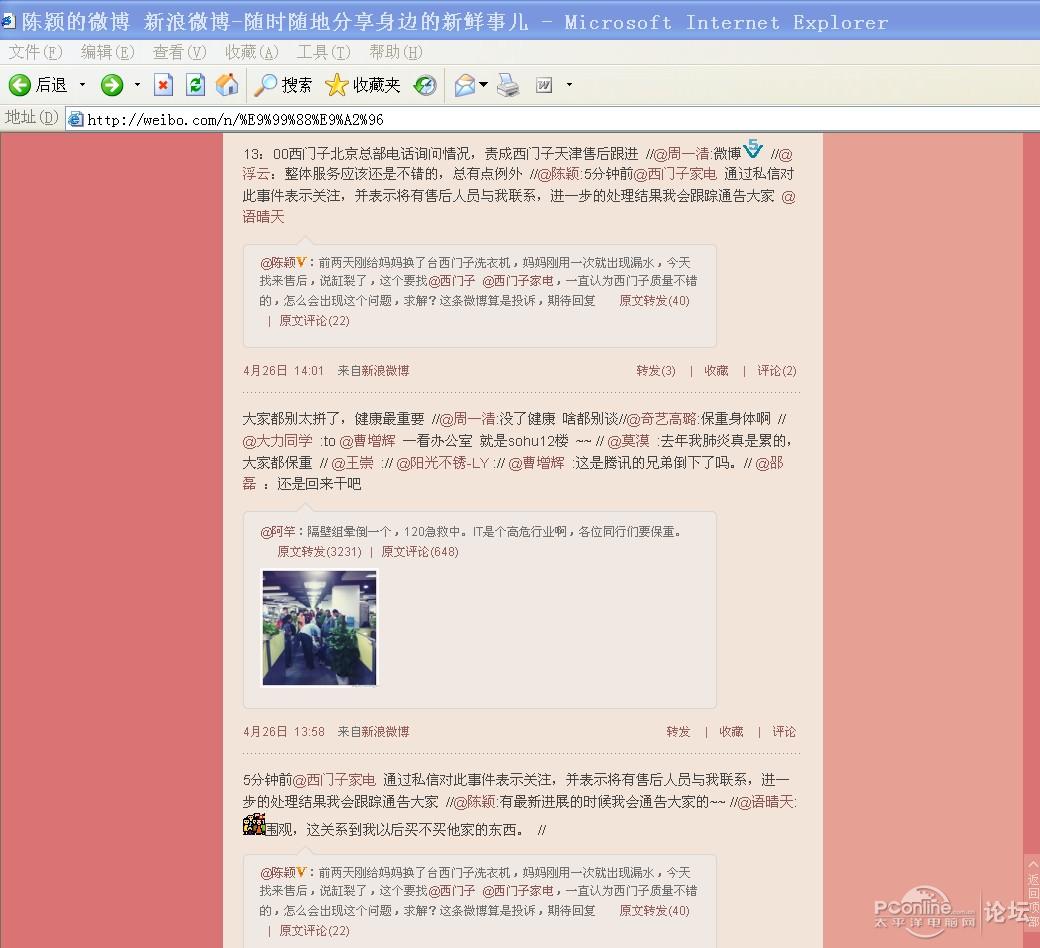Click 来自新浪微博 under the 13:58 post
This screenshot has height=948, width=1040.
[373, 732]
